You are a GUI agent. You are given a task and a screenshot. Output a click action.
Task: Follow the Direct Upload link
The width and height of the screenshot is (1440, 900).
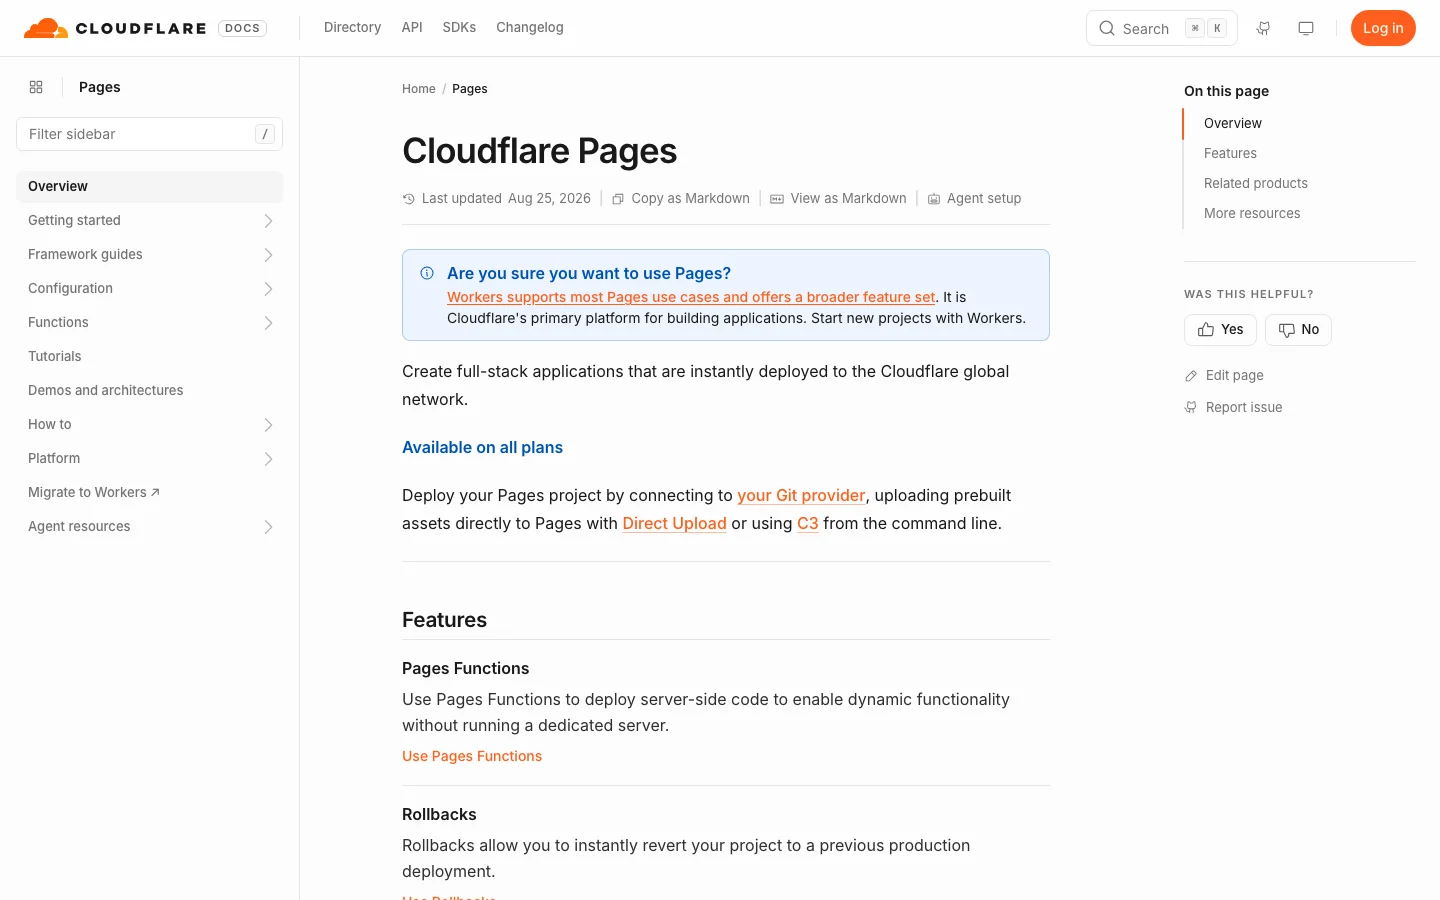674,523
